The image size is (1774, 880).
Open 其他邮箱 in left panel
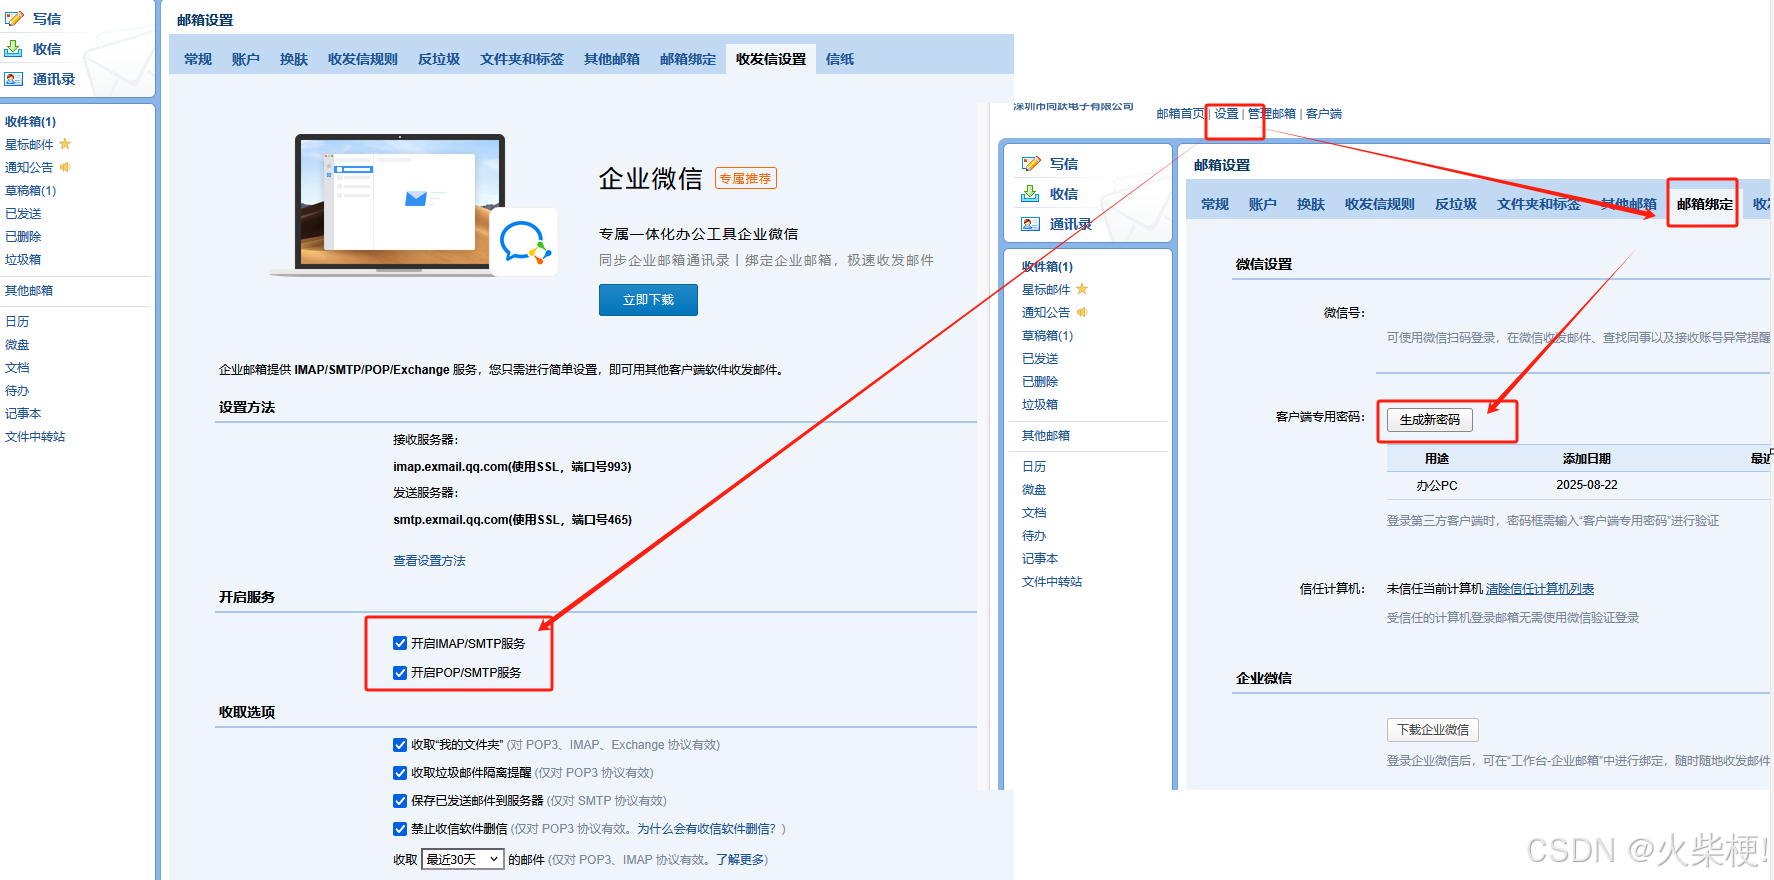pyautogui.click(x=29, y=290)
